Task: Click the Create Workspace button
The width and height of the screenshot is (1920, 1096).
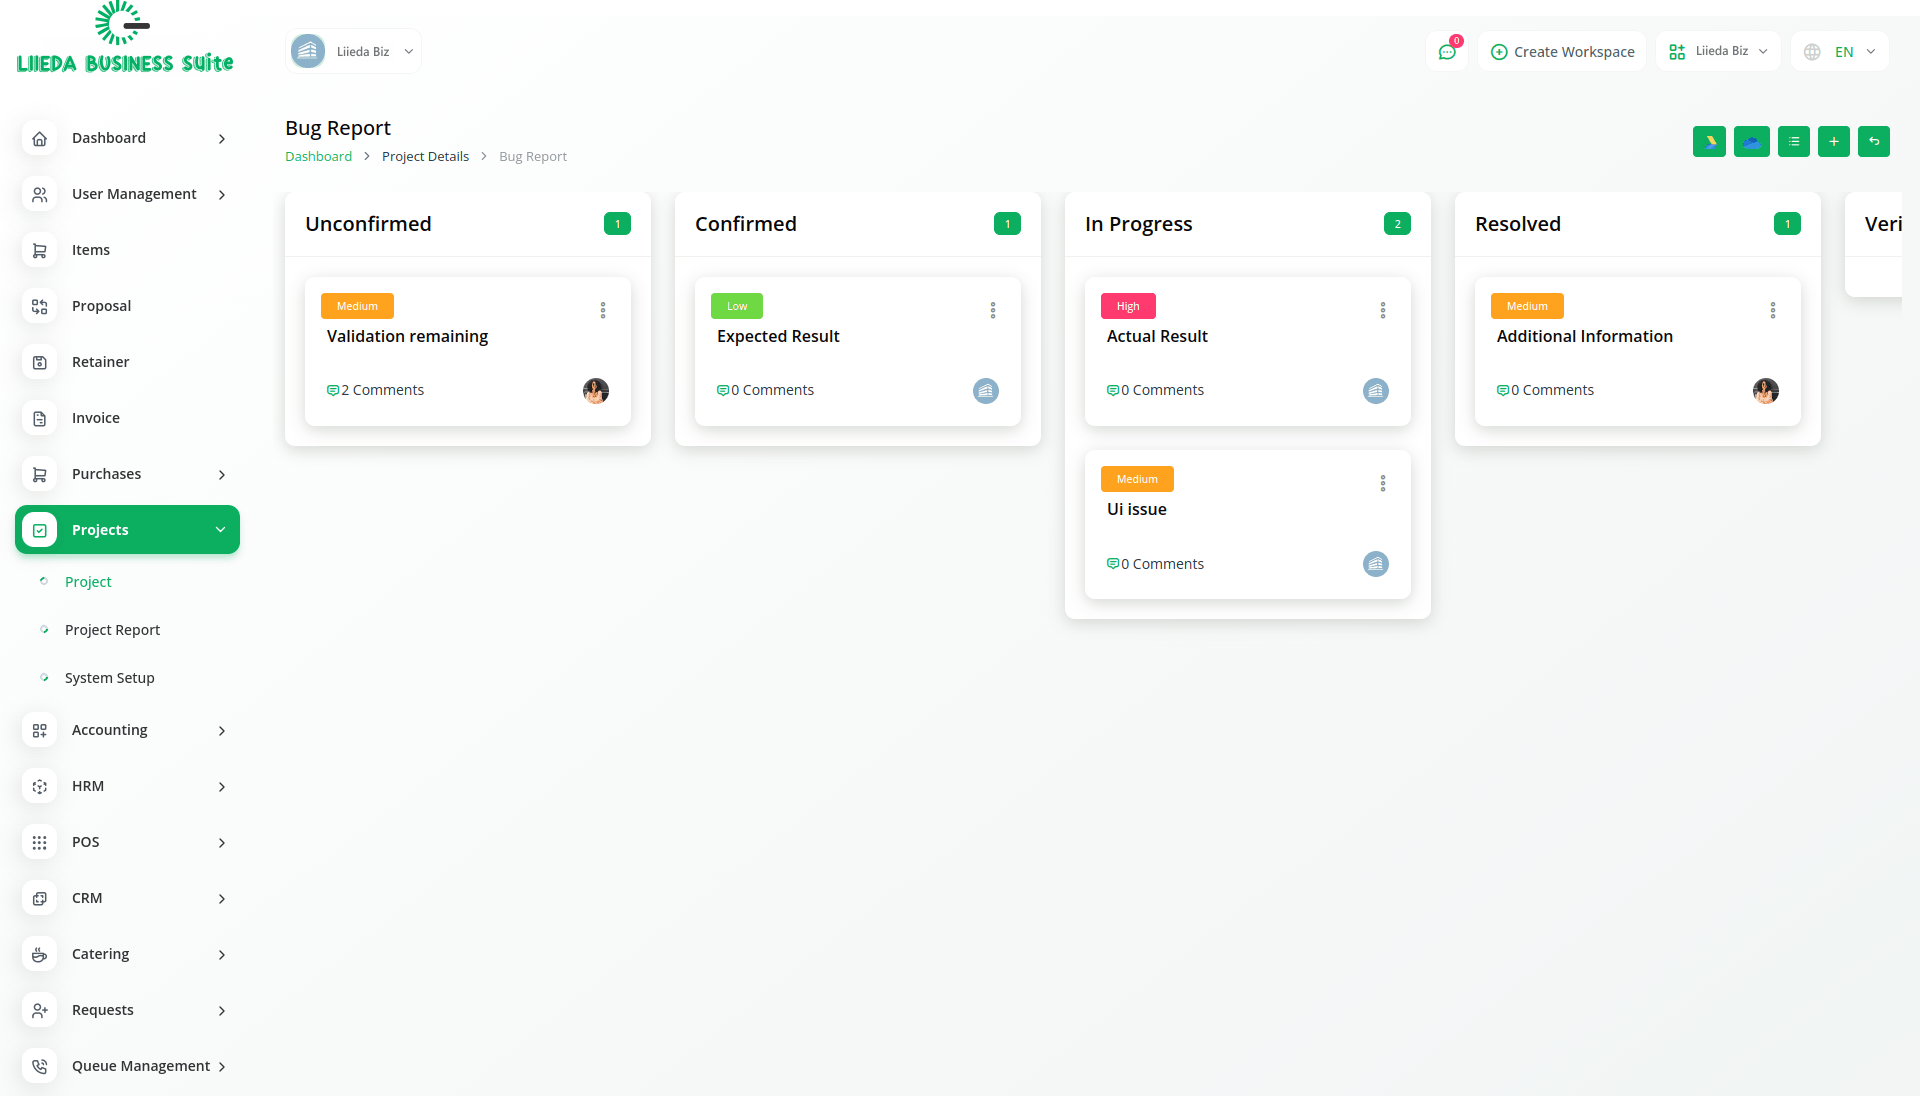Action: pos(1562,52)
